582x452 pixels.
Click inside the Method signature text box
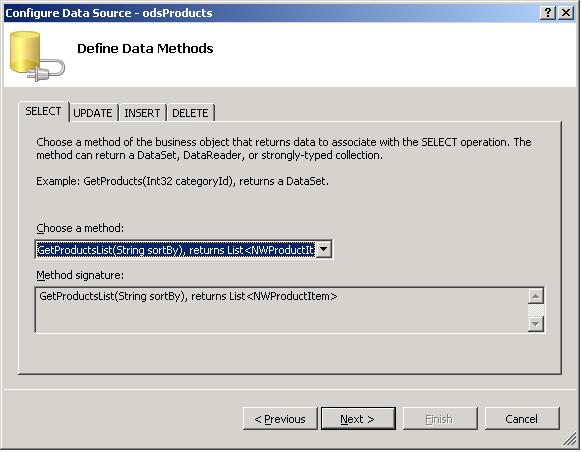pyautogui.click(x=282, y=310)
